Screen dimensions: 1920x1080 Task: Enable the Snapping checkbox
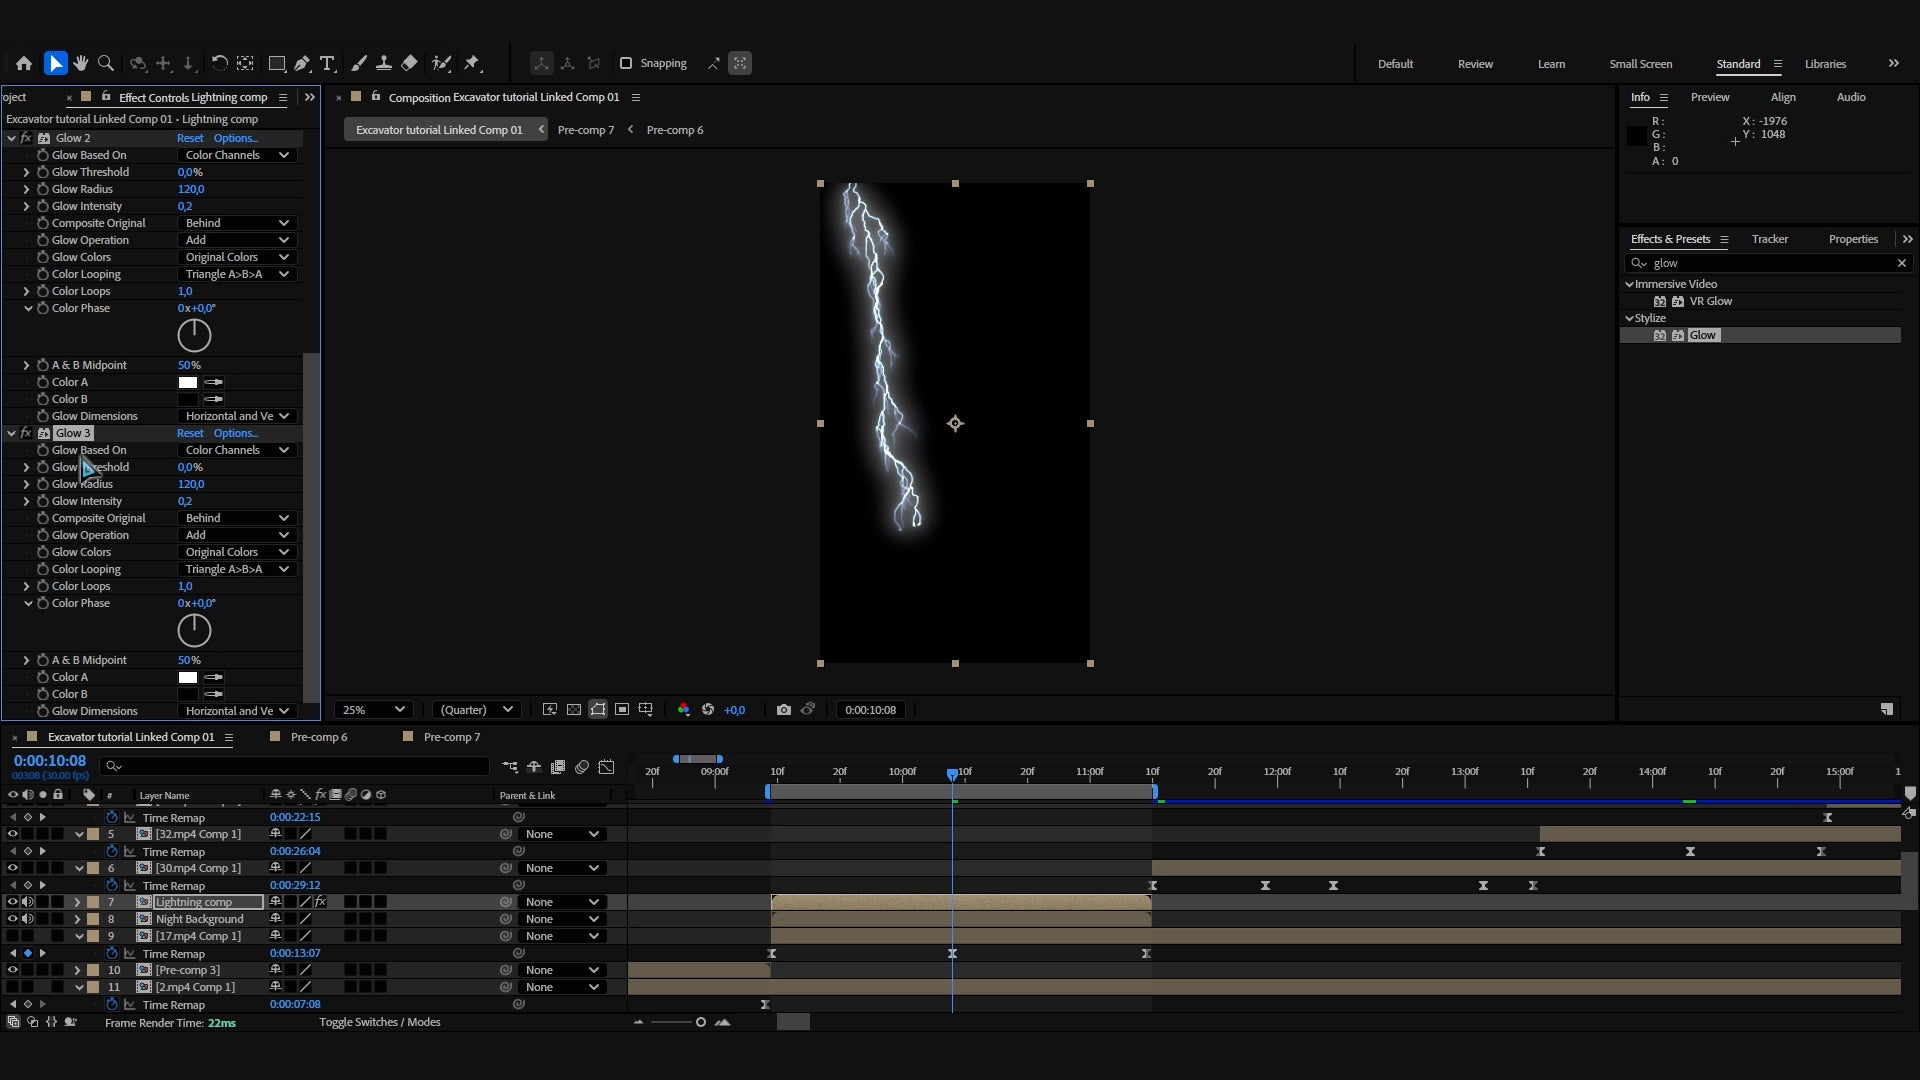[x=626, y=63]
